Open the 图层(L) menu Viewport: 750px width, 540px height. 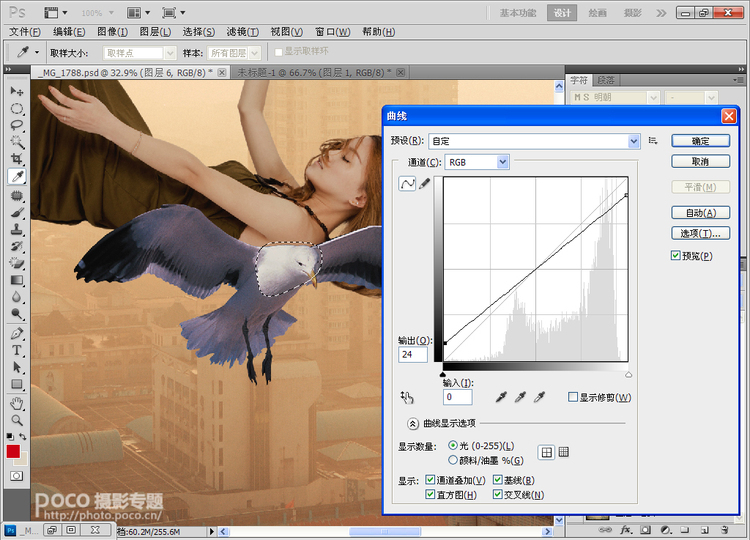(155, 32)
